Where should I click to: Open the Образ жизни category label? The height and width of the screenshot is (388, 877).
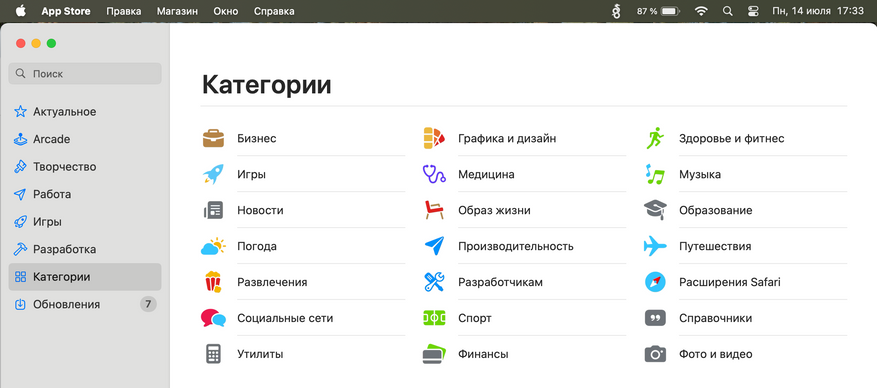[x=494, y=210]
